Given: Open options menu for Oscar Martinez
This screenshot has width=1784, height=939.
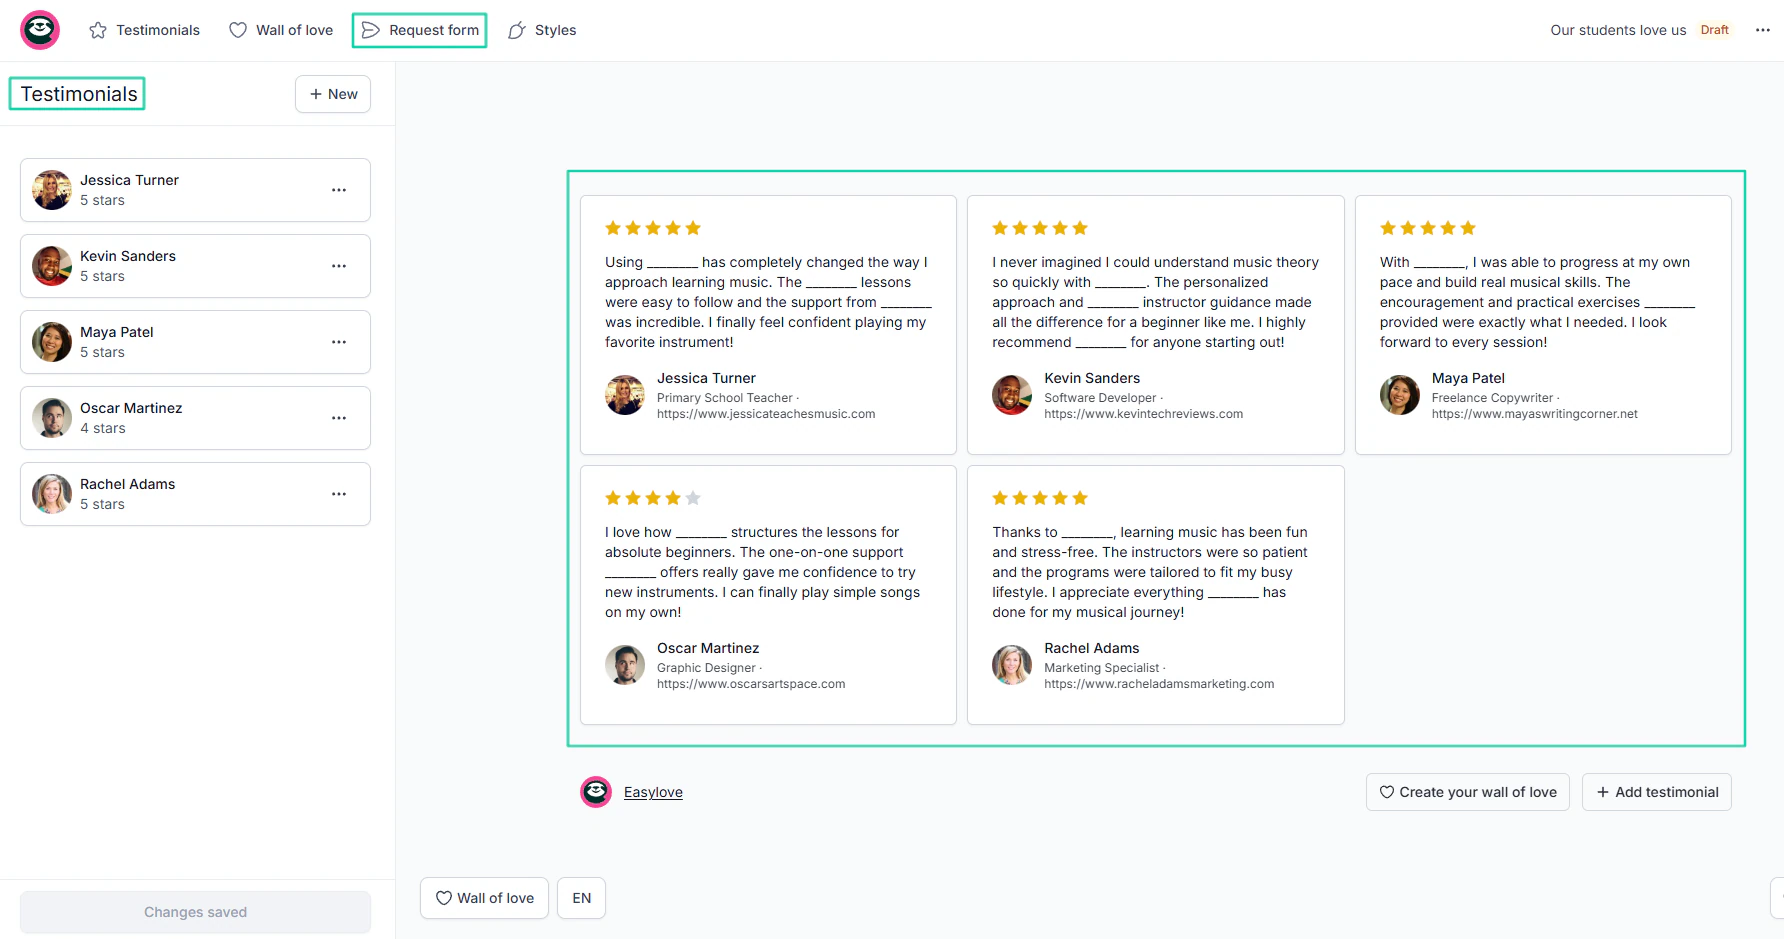Looking at the screenshot, I should (339, 418).
